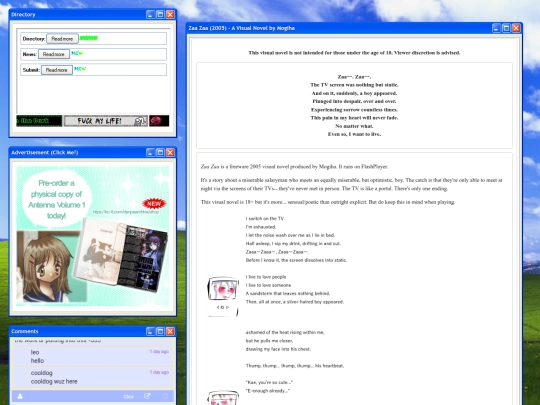Image resolution: width=540 pixels, height=405 pixels.
Task: Minimize the Directory window
Action: coord(150,14)
